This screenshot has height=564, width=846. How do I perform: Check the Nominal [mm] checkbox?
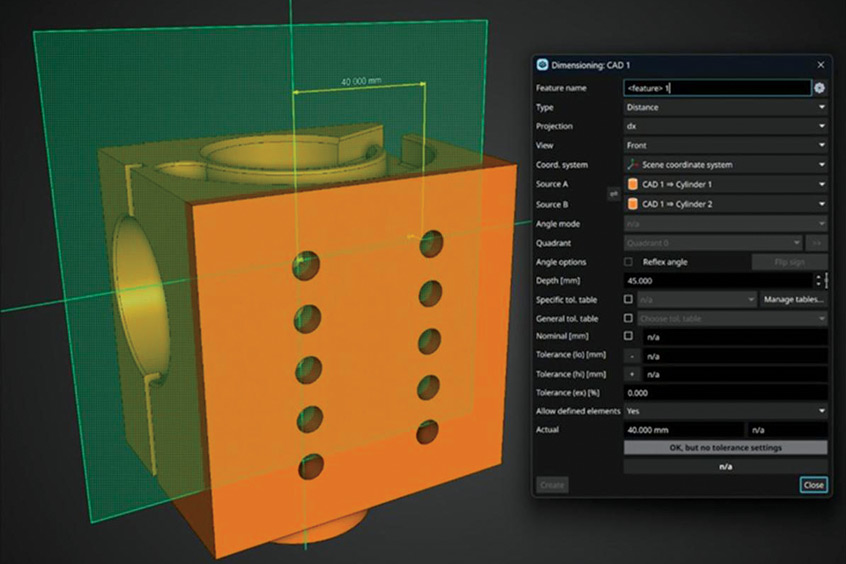[x=628, y=337]
